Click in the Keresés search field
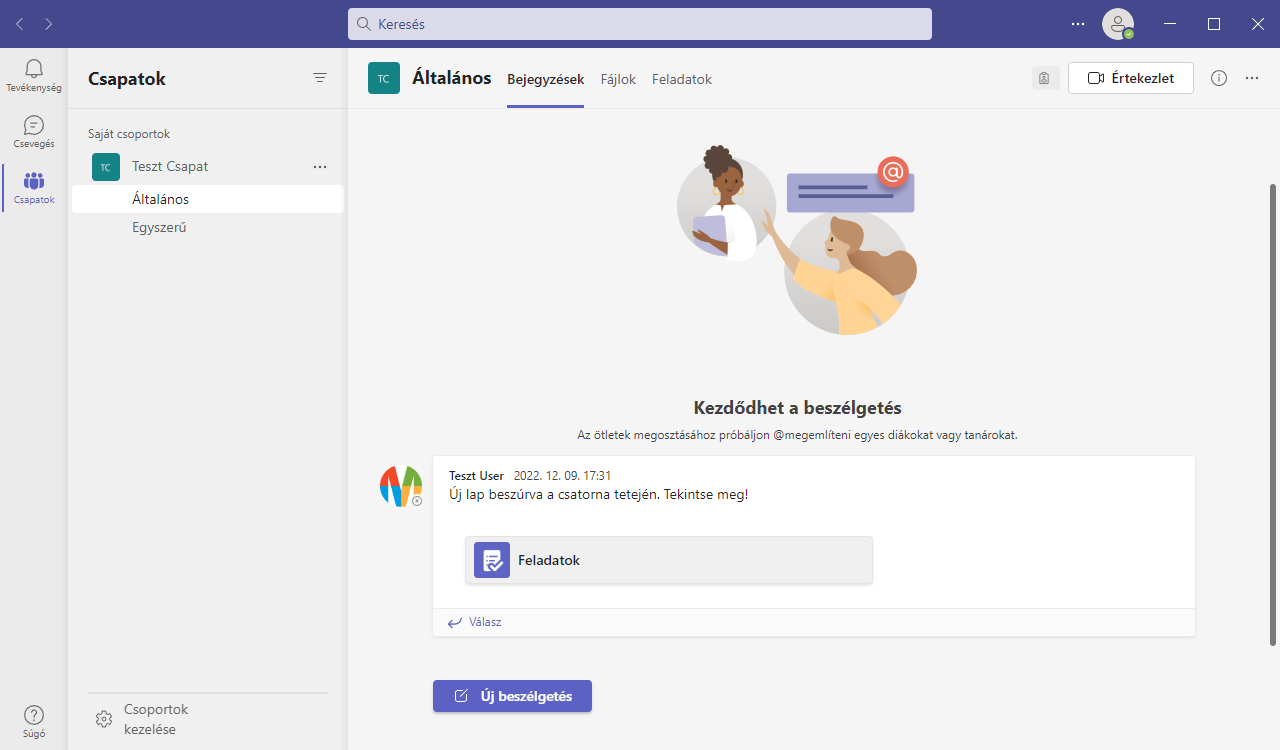The width and height of the screenshot is (1280, 750). coord(640,24)
